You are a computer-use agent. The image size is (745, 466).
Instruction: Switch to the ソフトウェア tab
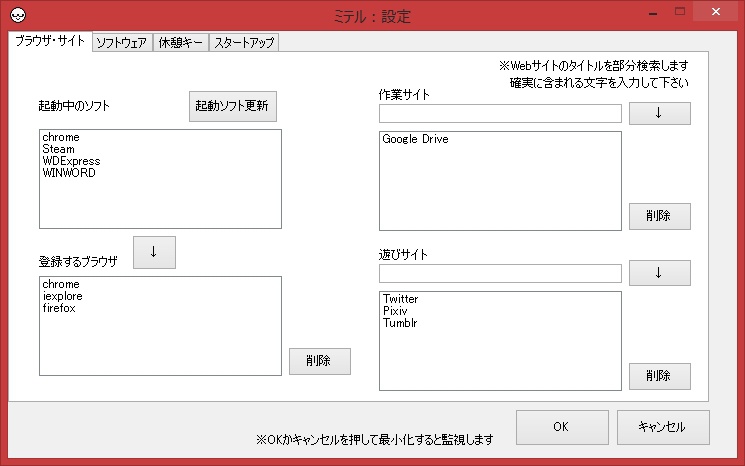click(x=122, y=42)
